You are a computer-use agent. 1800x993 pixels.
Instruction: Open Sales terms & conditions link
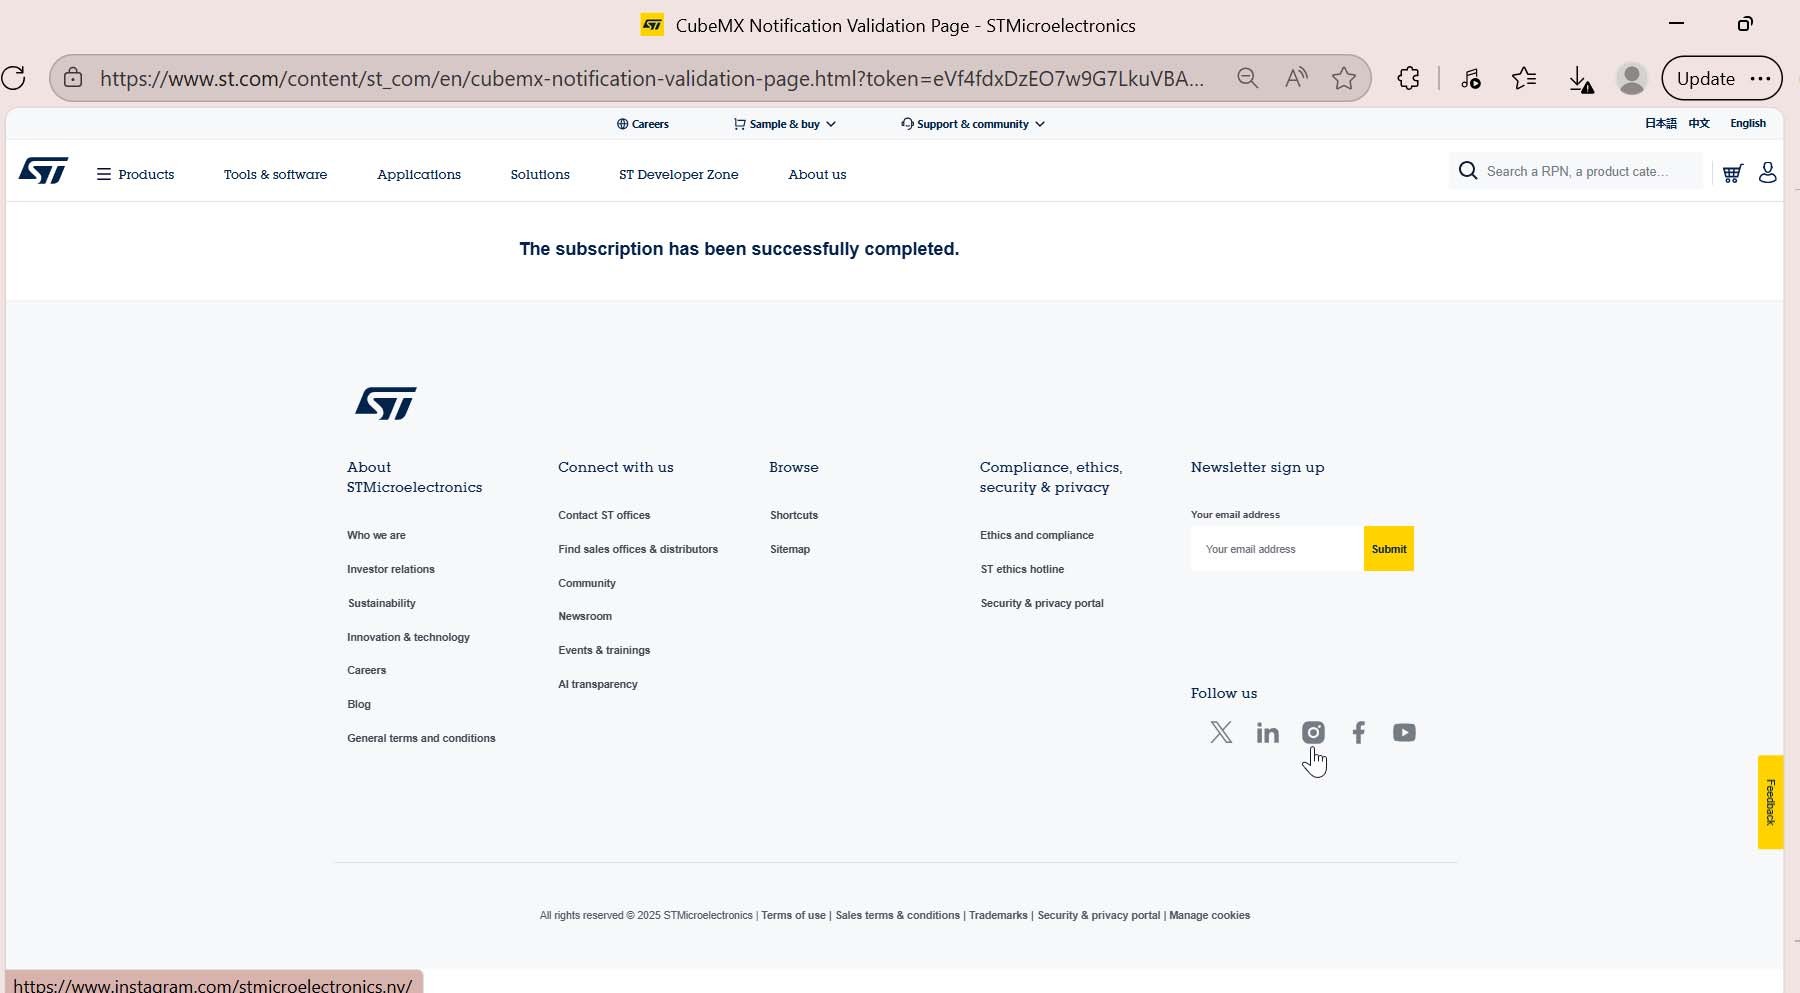tap(897, 915)
